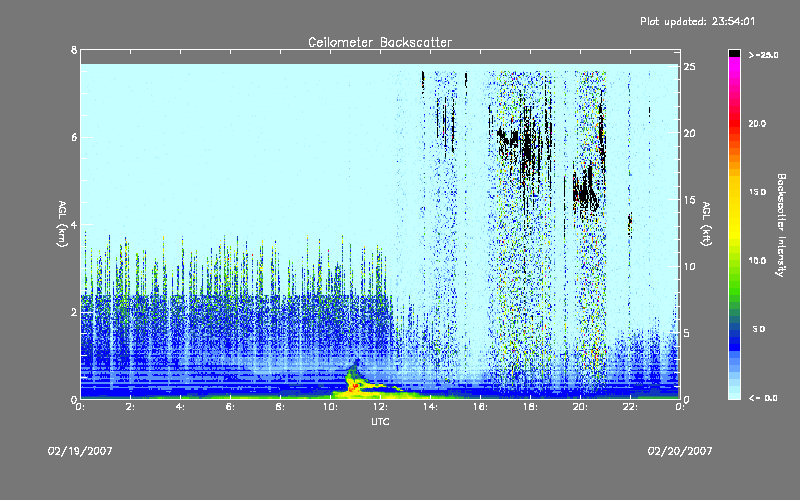Click the '6:' hour tick on time axis
The image size is (800, 500).
(x=230, y=407)
